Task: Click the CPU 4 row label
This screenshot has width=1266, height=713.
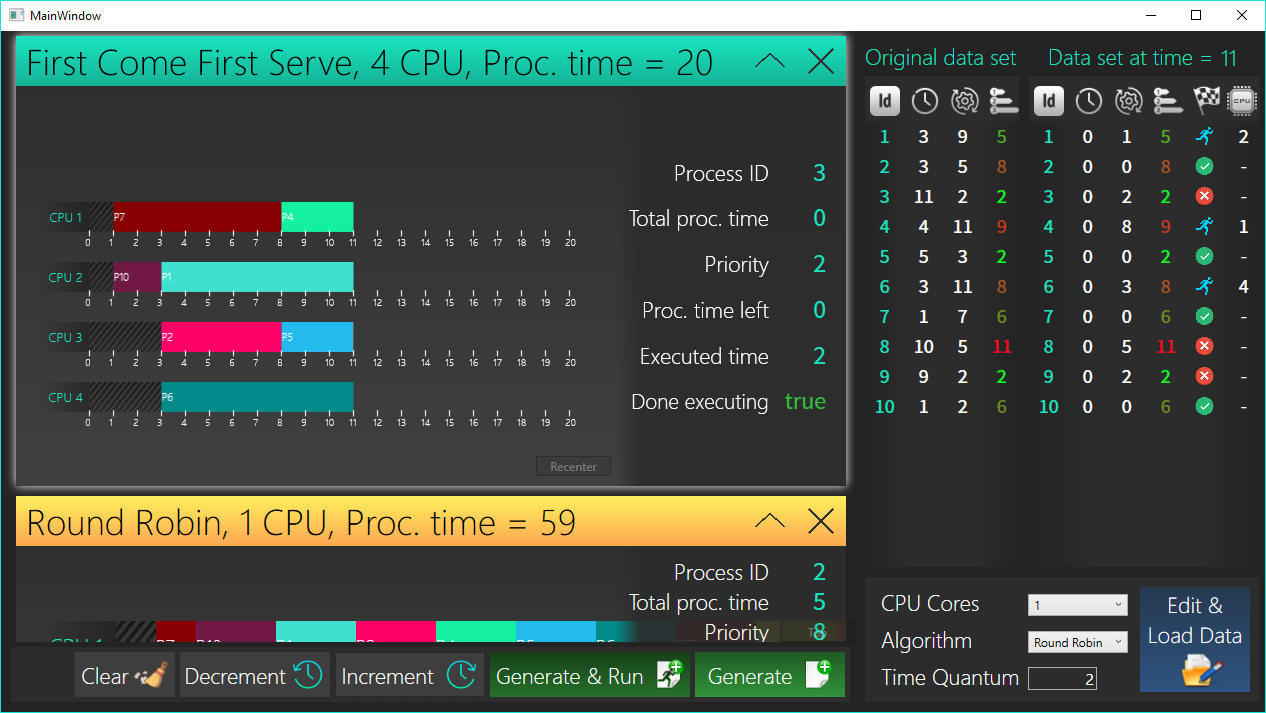Action: 66,397
